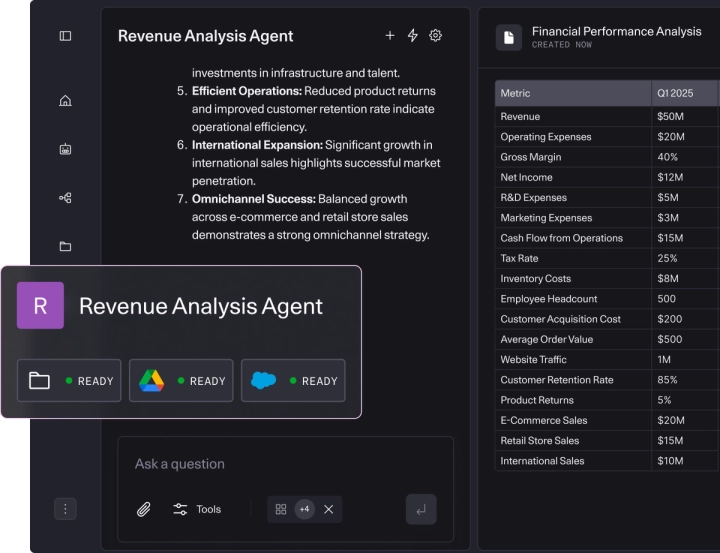
Task: Click the 500 Employee Headcount value
Action: pyautogui.click(x=666, y=299)
